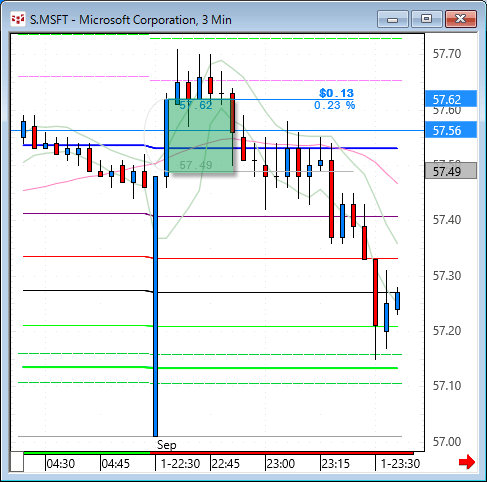Click the 1-23:30 time axis label
Image resolution: width=487 pixels, height=482 pixels.
pyautogui.click(x=400, y=464)
